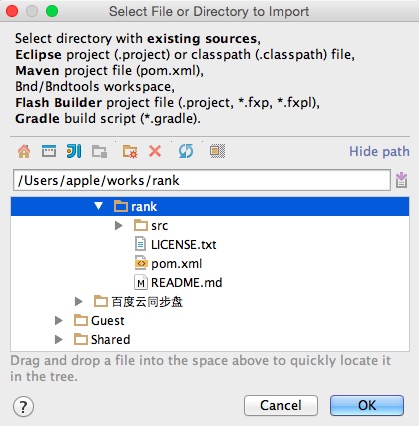
Task: Expand the 百度云同步盘 folder
Action: 78,302
